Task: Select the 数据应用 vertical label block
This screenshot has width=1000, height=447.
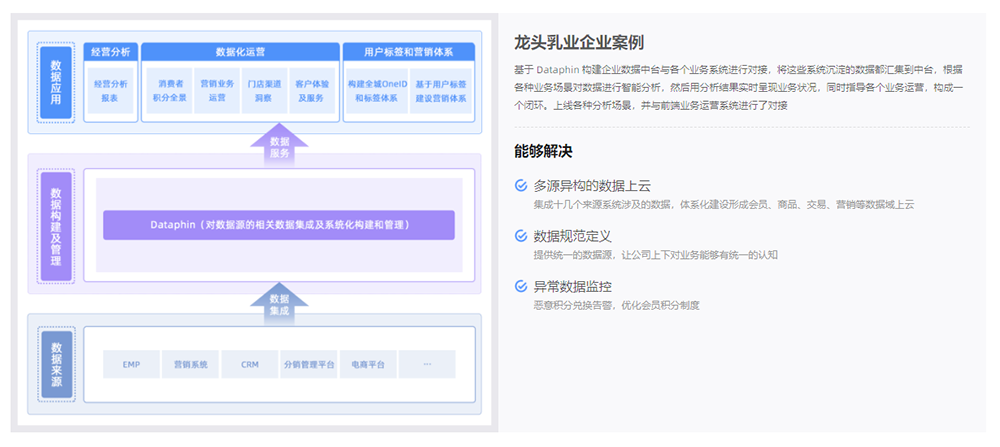Action: coord(56,82)
